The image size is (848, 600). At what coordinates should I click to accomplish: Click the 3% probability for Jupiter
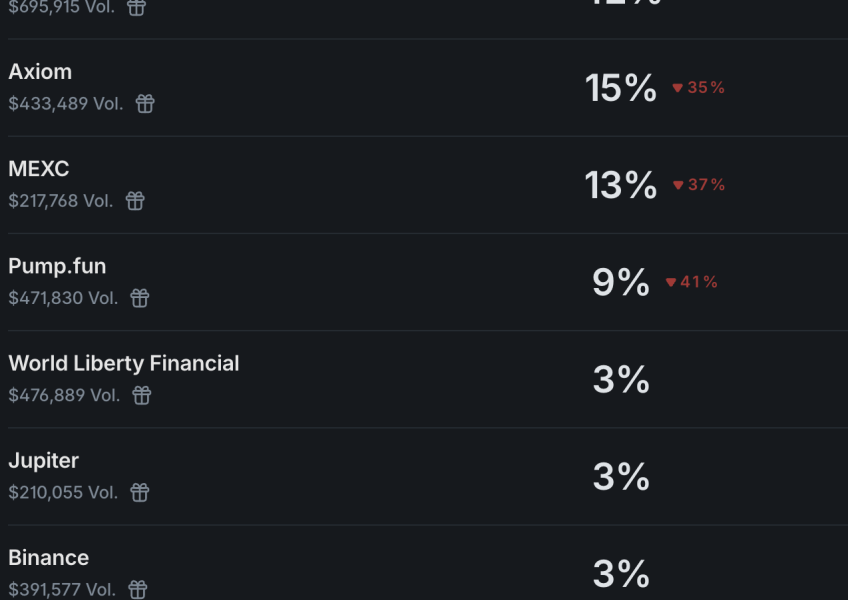[621, 476]
